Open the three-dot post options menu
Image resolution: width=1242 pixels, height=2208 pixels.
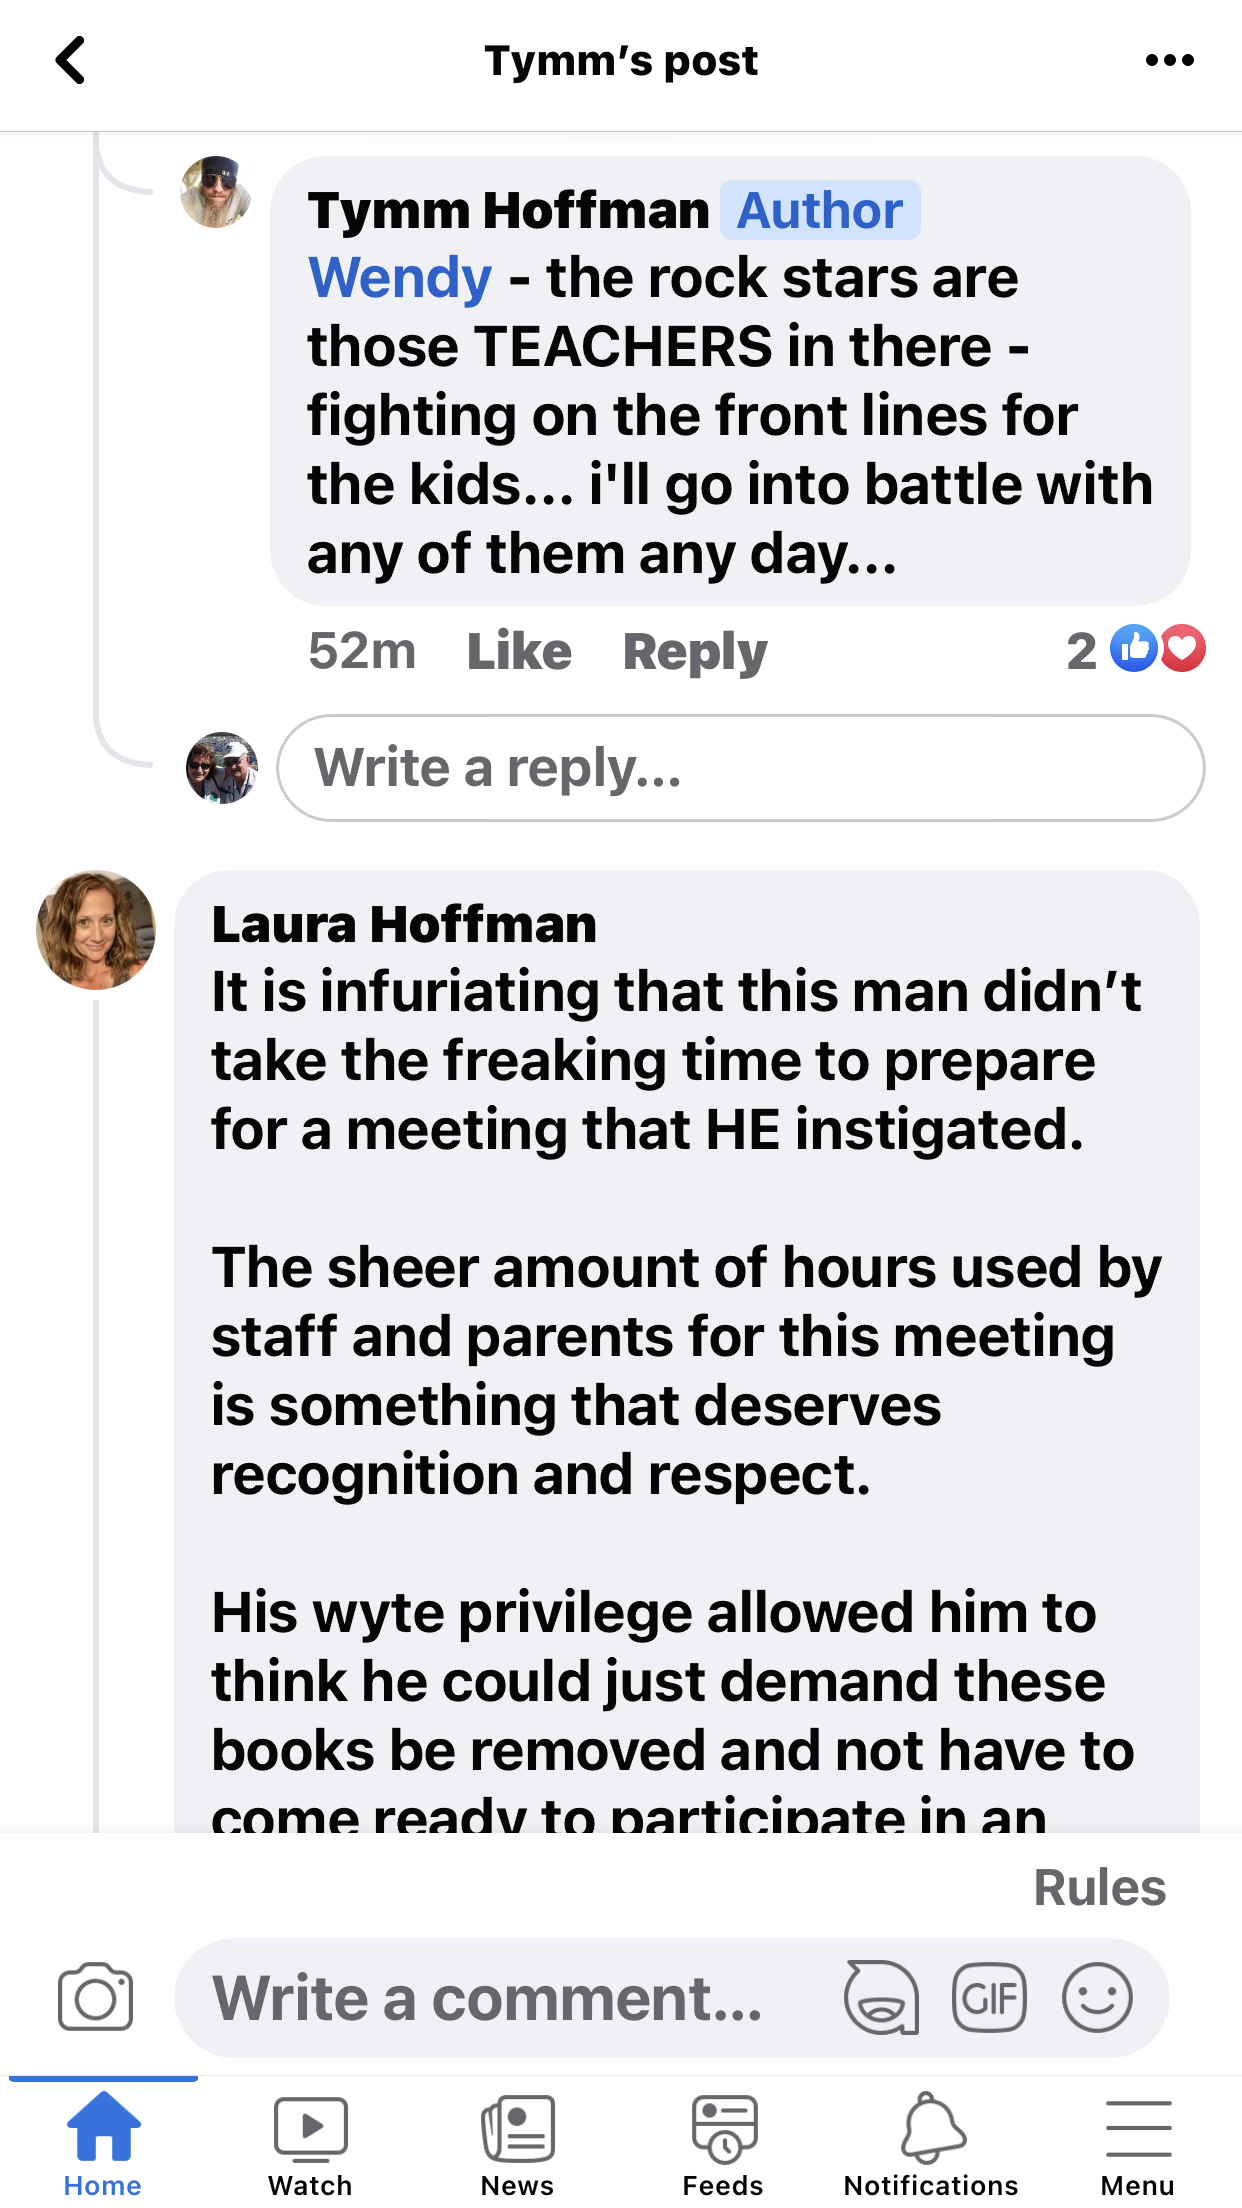pos(1169,61)
